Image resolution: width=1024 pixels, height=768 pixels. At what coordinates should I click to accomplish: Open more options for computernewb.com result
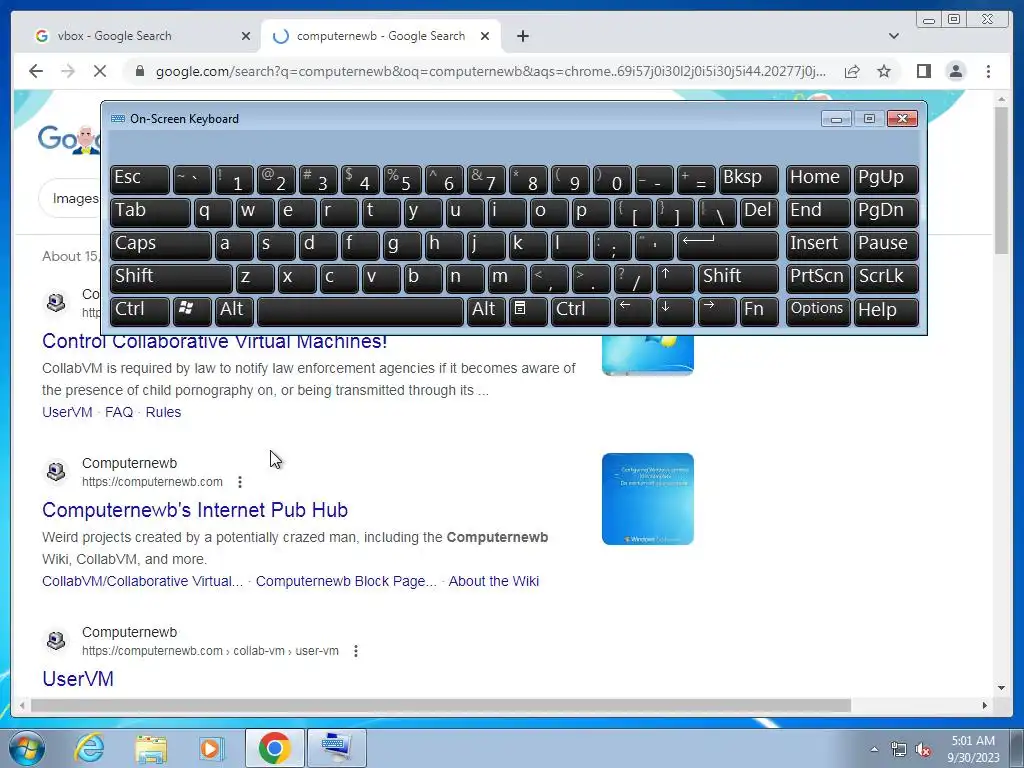pyautogui.click(x=240, y=482)
